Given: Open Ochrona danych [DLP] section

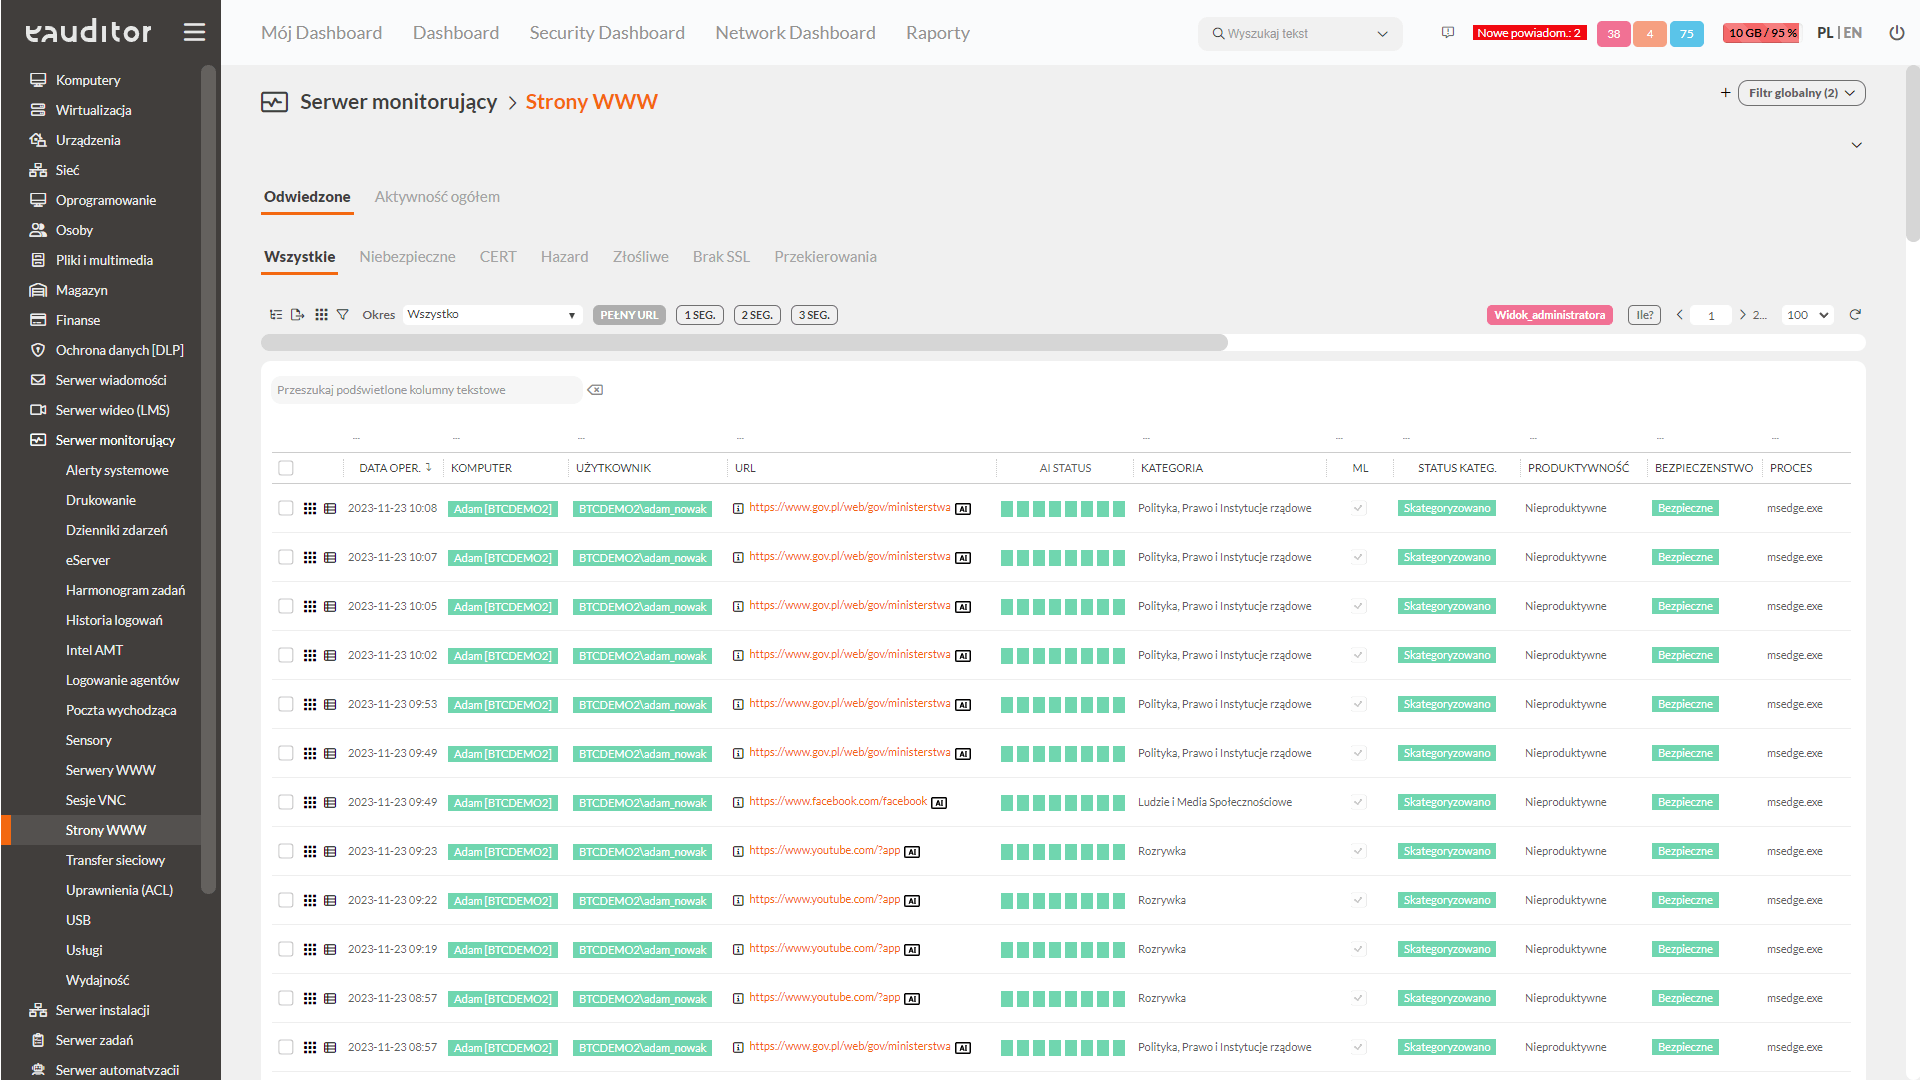Looking at the screenshot, I should 119,350.
